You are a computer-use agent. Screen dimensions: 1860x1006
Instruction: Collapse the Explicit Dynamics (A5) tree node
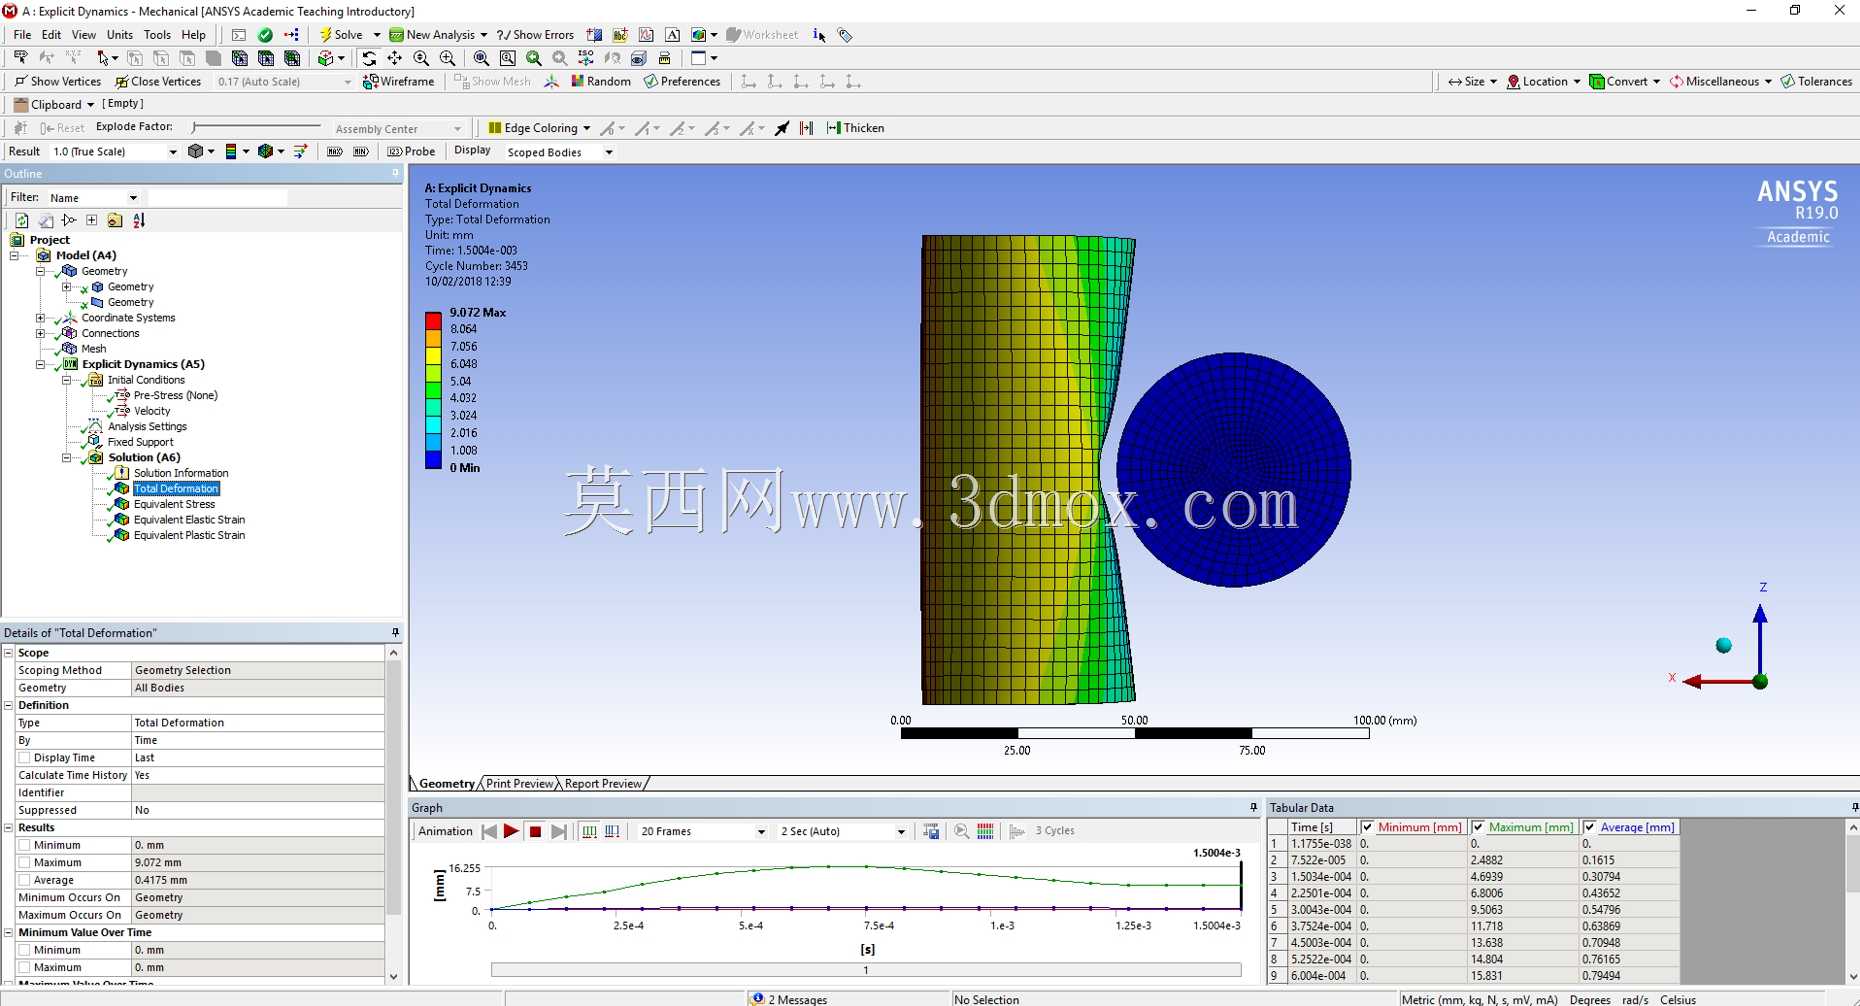pyautogui.click(x=40, y=365)
